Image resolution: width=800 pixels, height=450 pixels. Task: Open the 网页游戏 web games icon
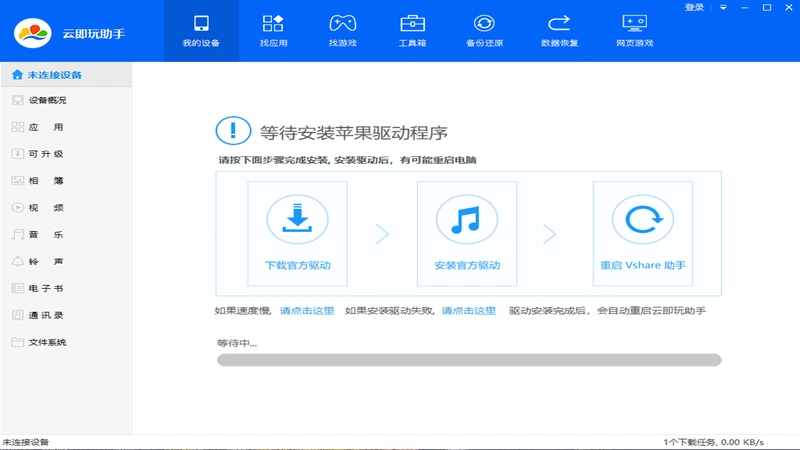tap(635, 23)
